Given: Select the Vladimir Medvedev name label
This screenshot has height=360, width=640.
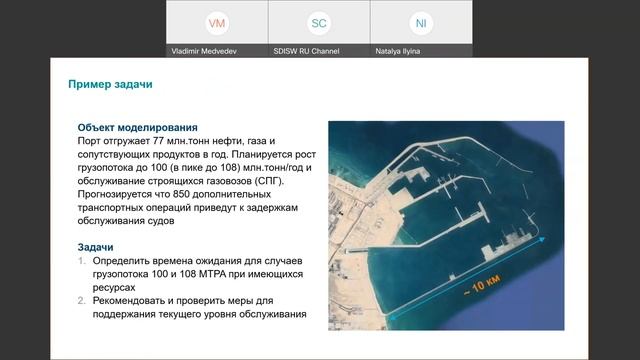Looking at the screenshot, I should (x=204, y=51).
